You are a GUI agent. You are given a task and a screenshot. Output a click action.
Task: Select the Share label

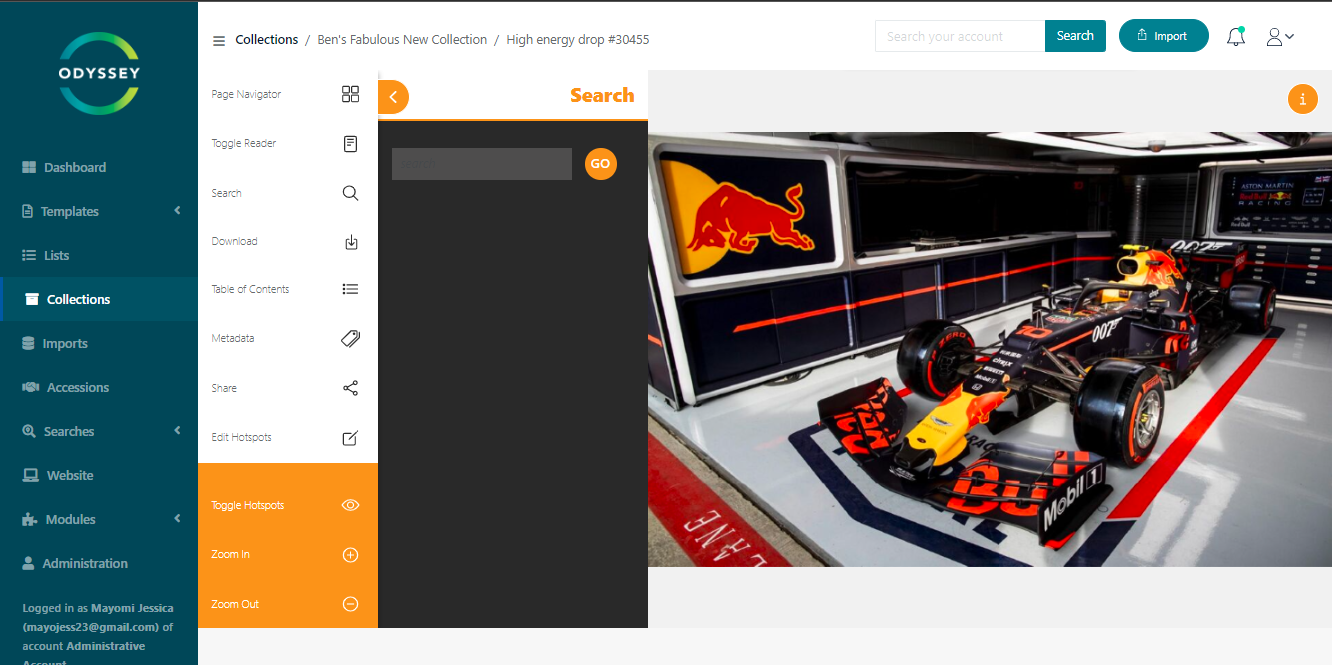tap(224, 388)
